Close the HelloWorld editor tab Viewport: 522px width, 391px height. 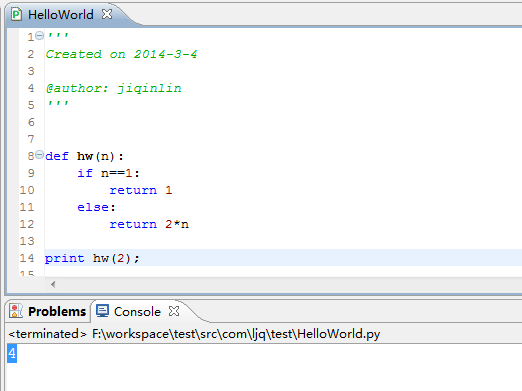107,14
